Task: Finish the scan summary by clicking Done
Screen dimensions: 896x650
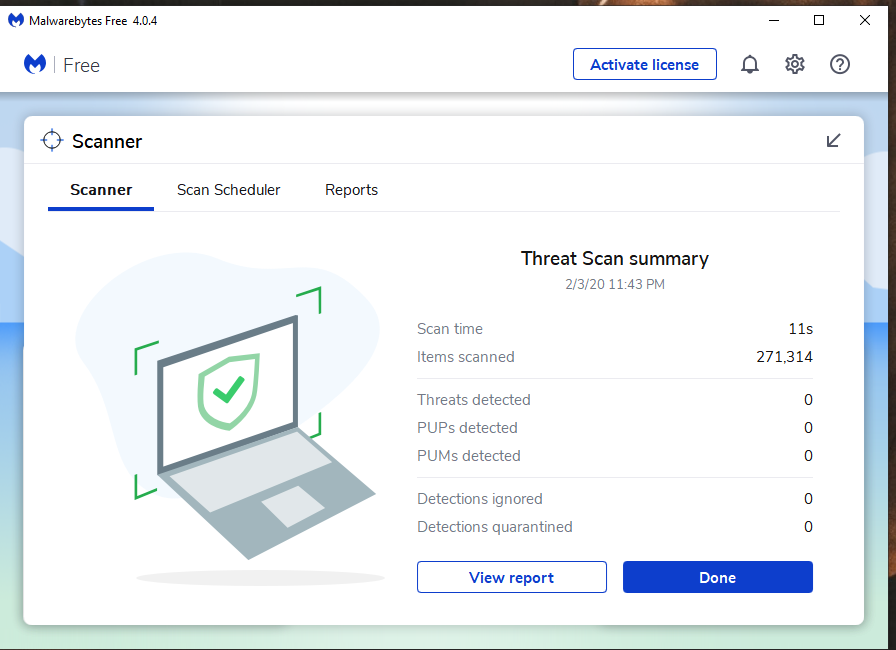Action: click(717, 577)
